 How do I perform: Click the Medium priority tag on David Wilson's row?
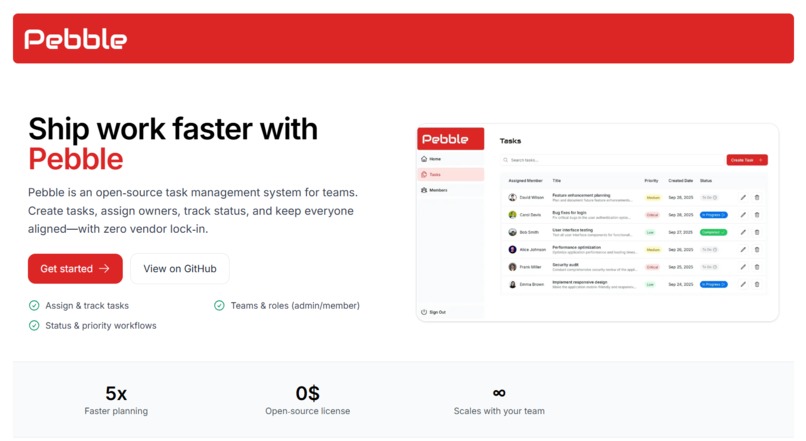pyautogui.click(x=653, y=197)
